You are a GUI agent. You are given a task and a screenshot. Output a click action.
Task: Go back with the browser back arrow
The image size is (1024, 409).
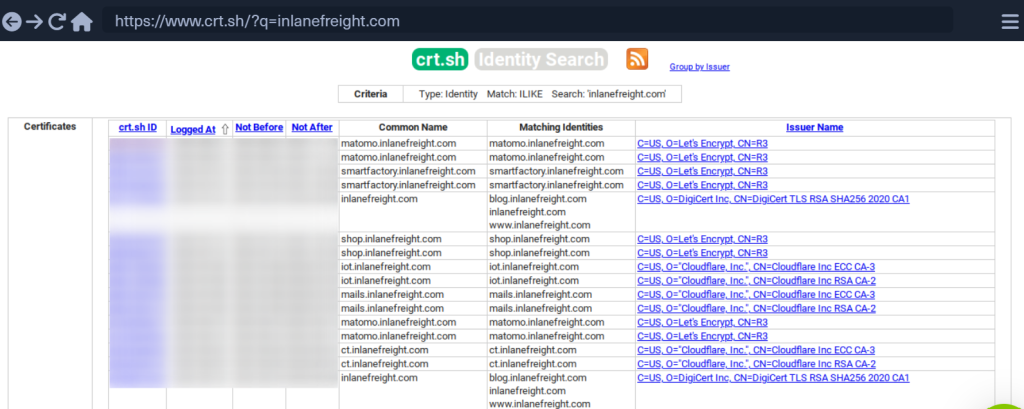12,22
